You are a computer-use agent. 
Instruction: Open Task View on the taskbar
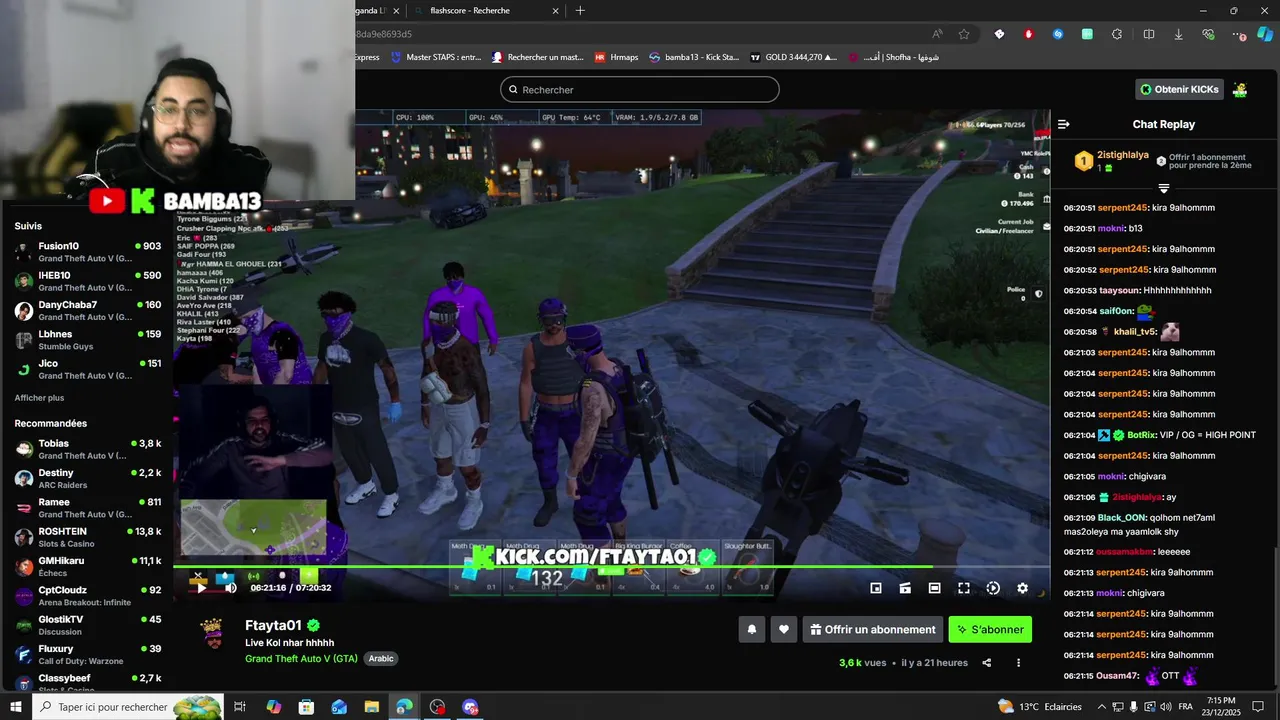click(240, 707)
